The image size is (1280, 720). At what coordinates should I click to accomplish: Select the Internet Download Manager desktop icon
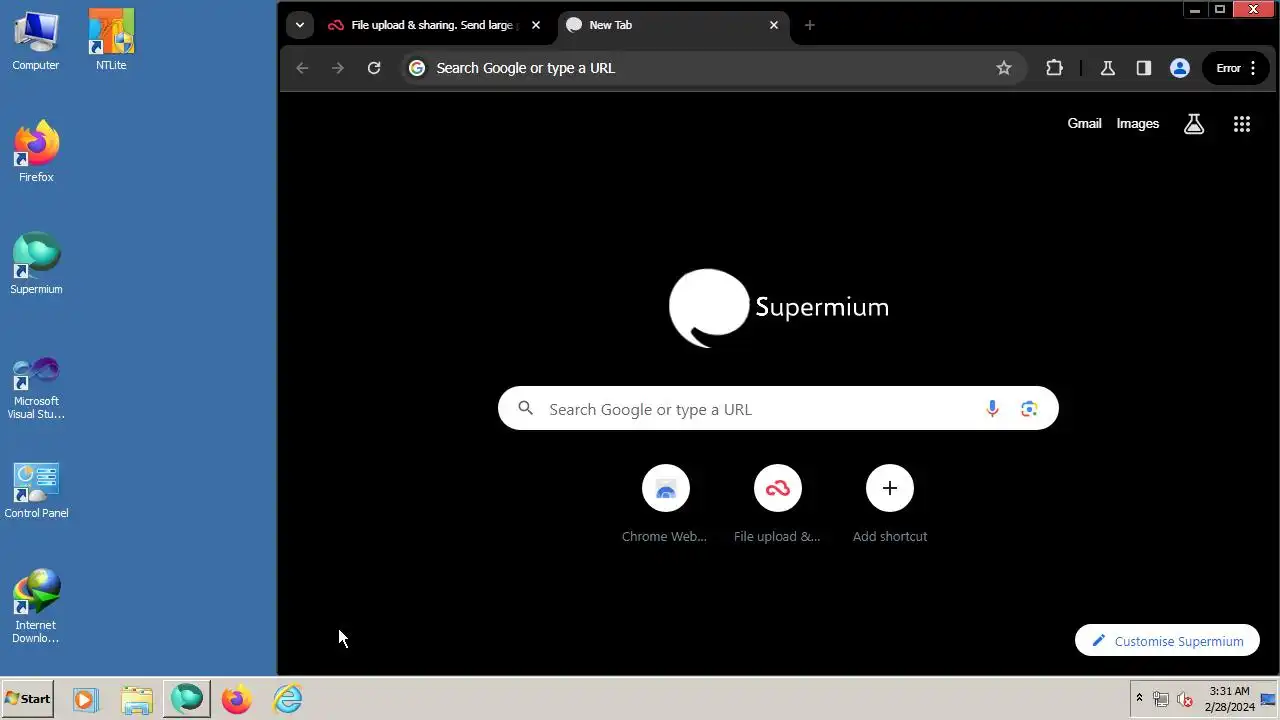click(36, 606)
